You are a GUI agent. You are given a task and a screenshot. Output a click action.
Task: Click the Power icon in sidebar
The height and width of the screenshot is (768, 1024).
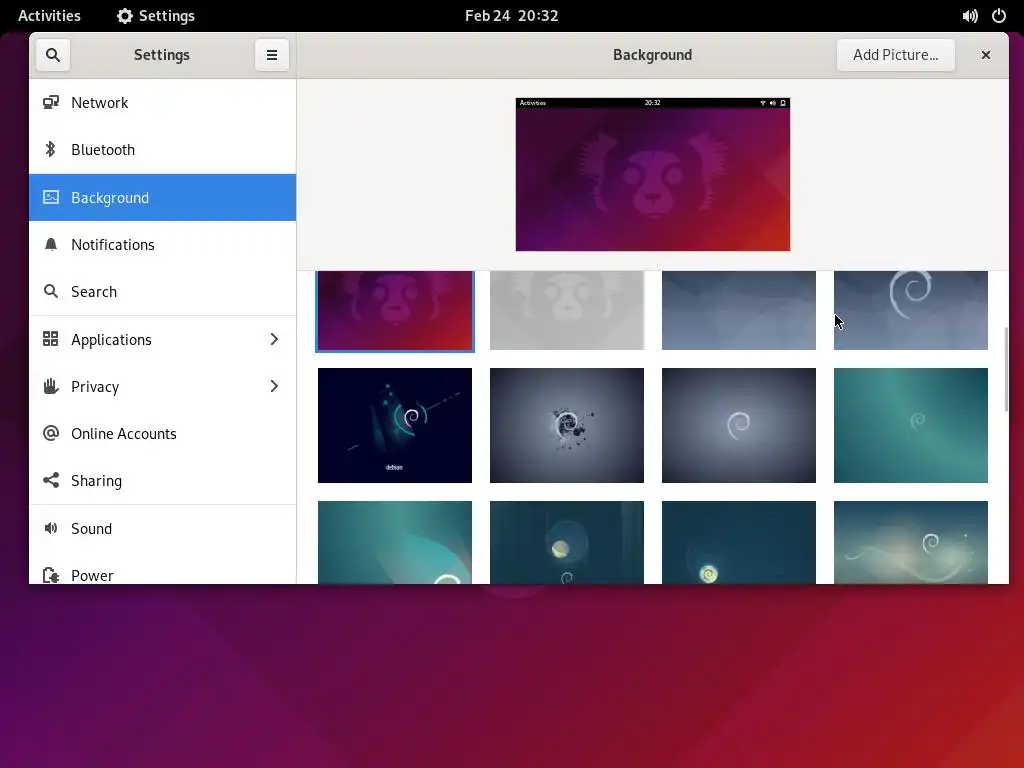51,575
